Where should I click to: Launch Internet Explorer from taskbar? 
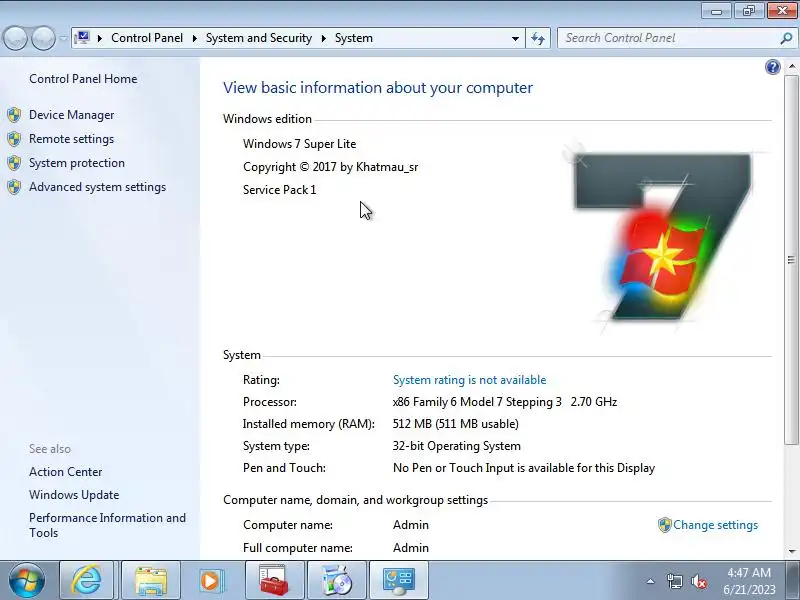[x=86, y=580]
